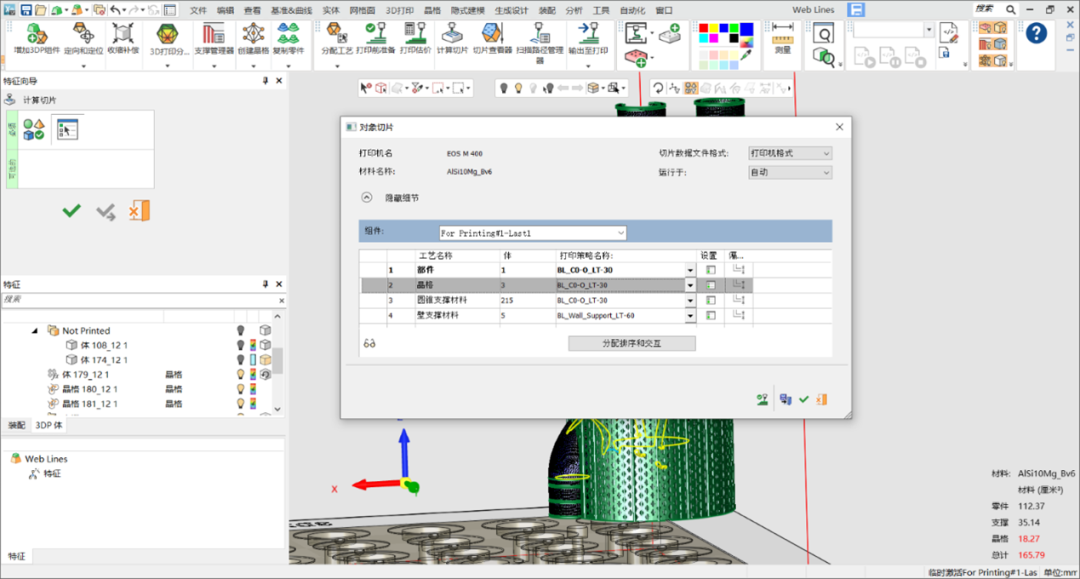The image size is (1080, 579).
Task: Open print strategy dropdown for 壁支撑材料 row
Action: tap(689, 315)
